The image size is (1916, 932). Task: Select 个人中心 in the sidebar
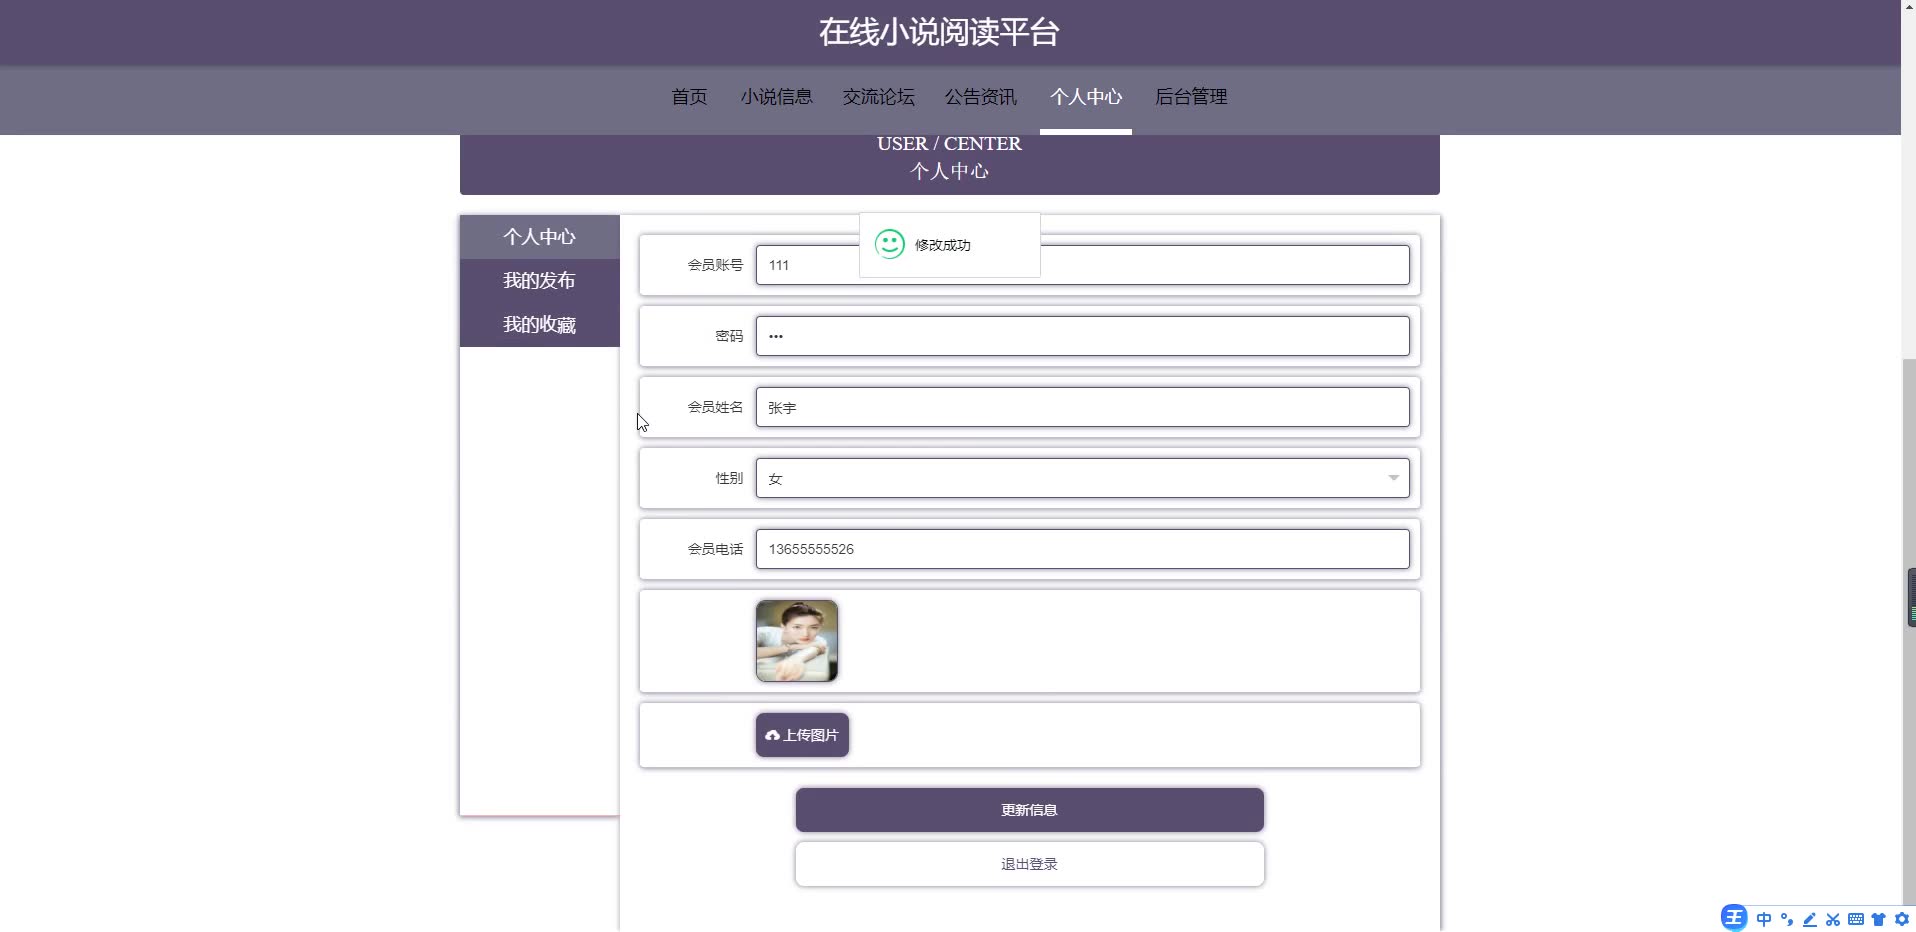pos(540,237)
